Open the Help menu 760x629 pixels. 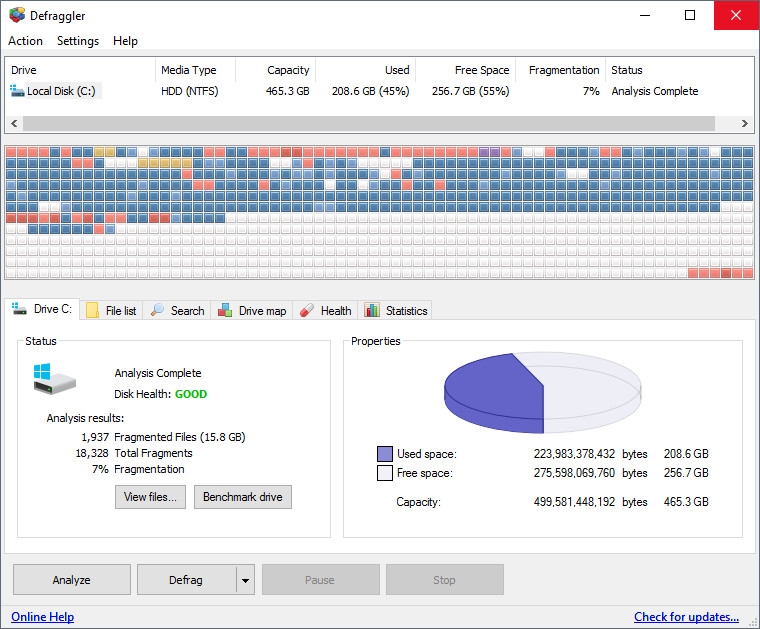pos(125,41)
